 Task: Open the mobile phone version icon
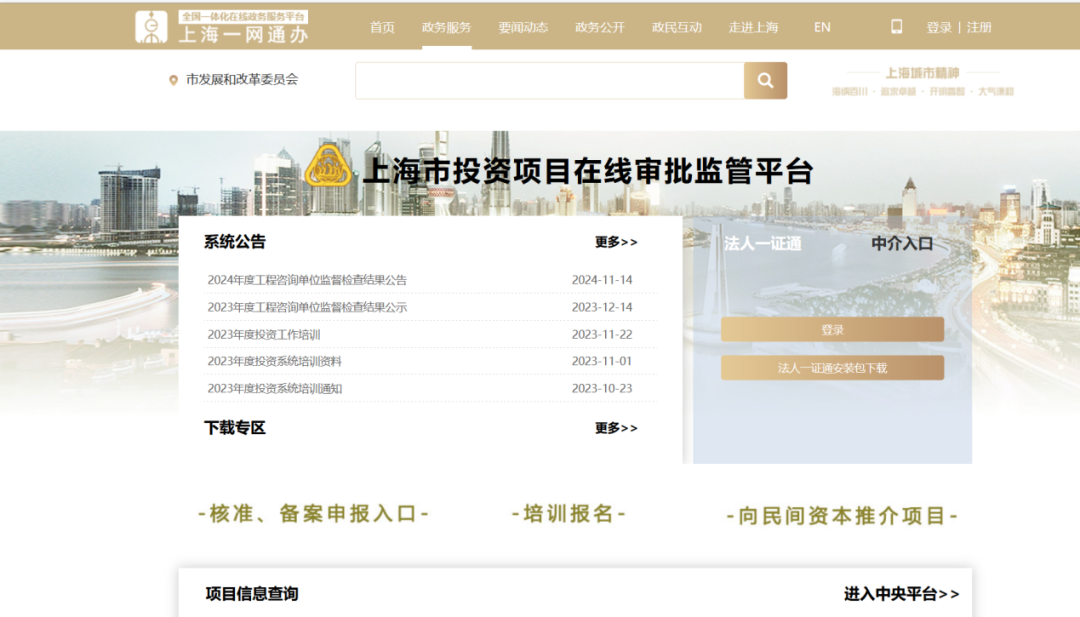896,27
